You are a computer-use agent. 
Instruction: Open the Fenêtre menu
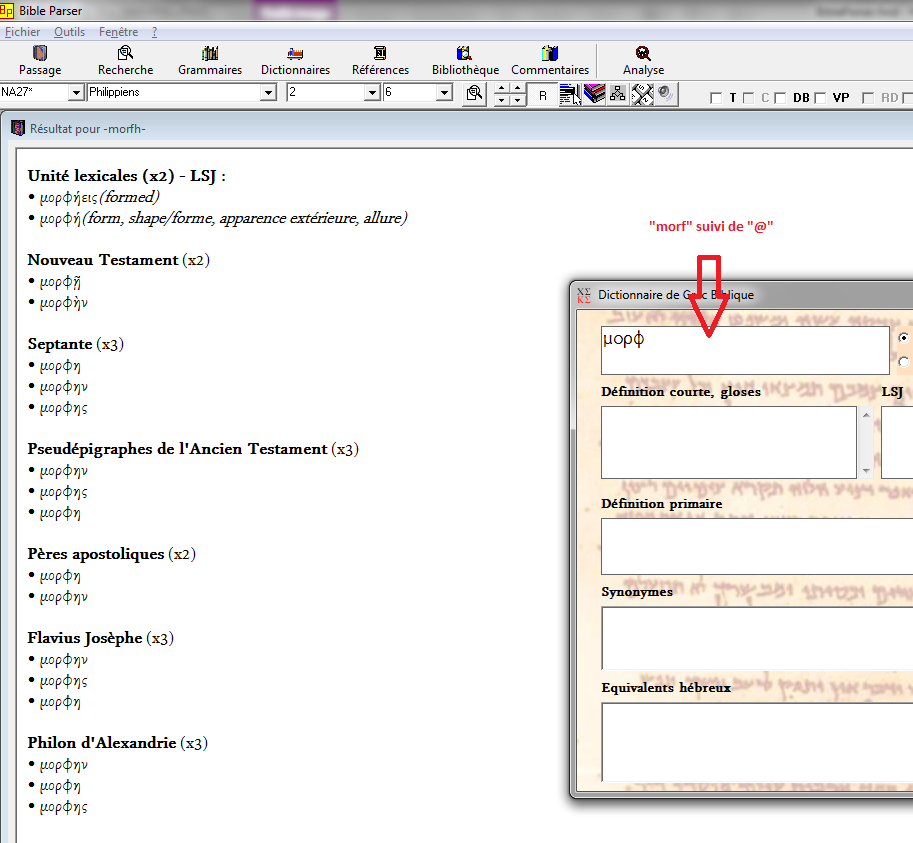click(x=118, y=32)
